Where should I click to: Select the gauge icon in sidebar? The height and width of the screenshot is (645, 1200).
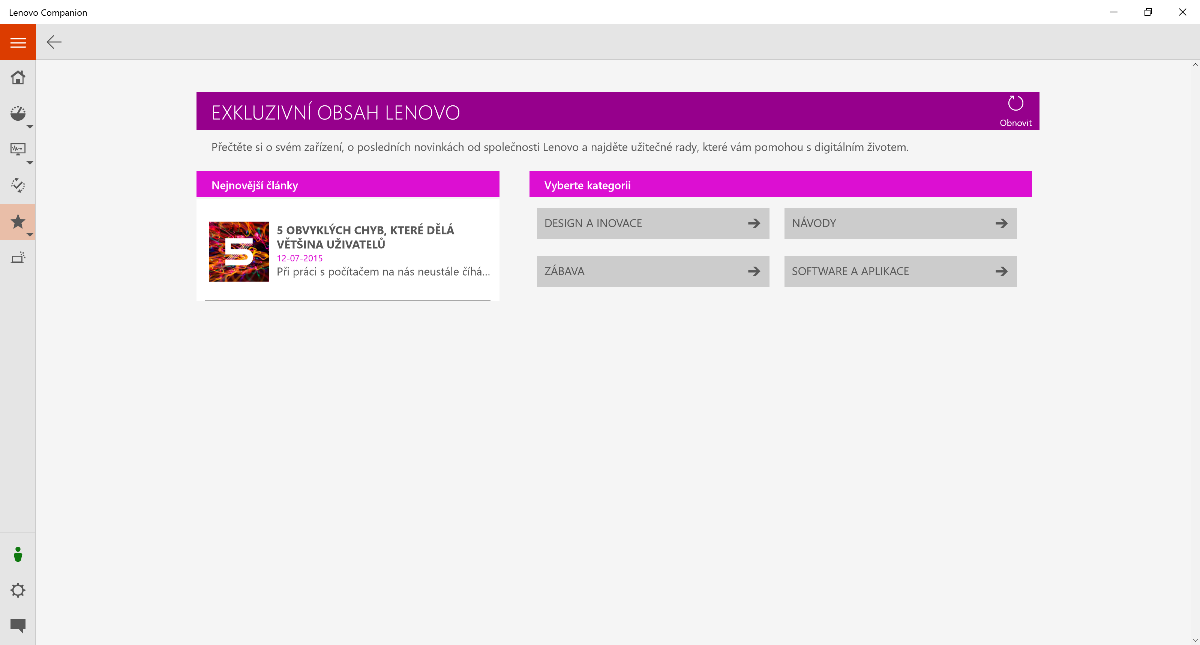coord(17,114)
